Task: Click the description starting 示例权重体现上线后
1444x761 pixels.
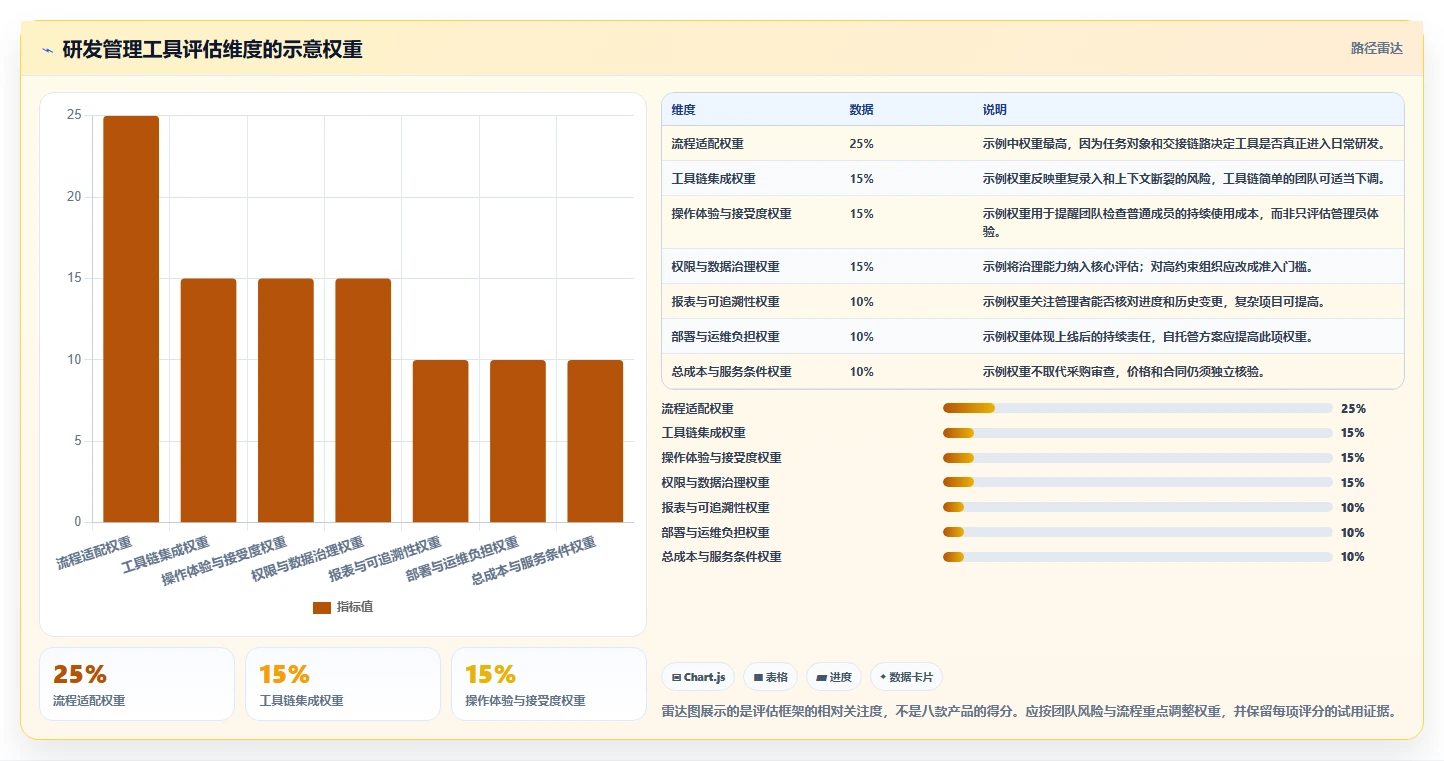Action: pos(1148,337)
